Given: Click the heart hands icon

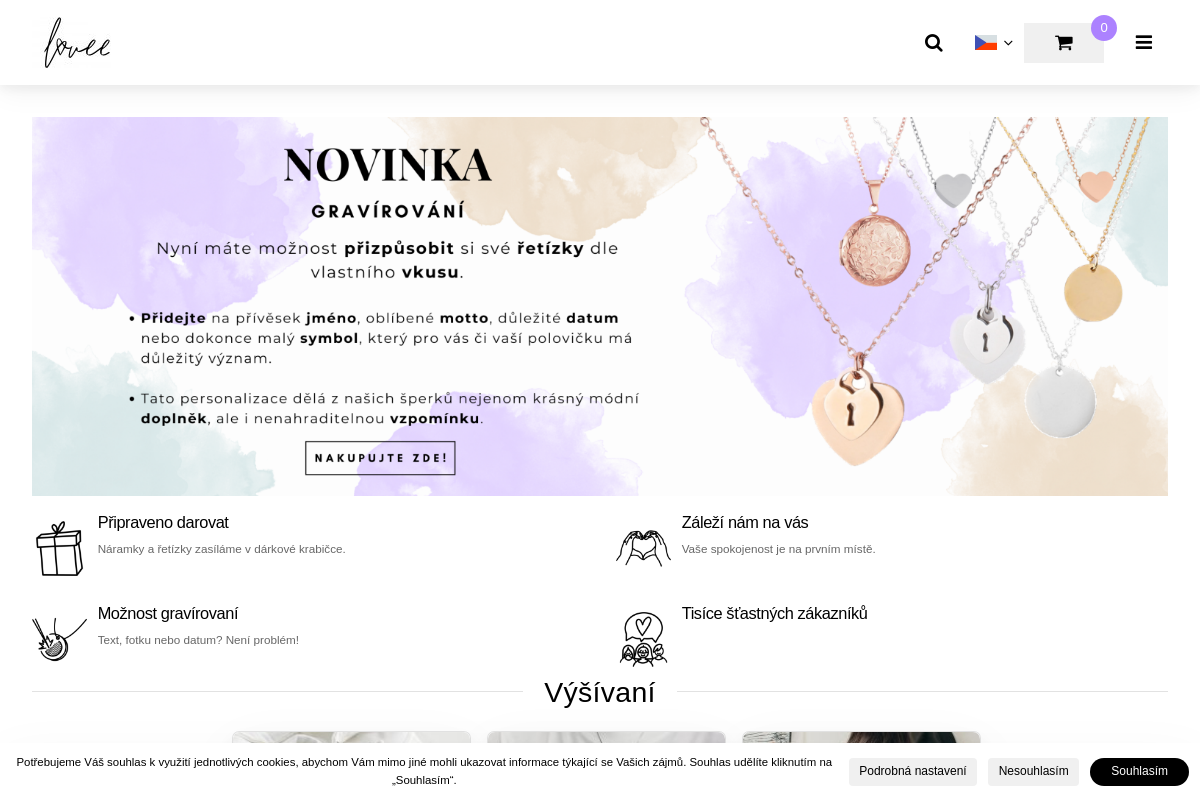Looking at the screenshot, I should tap(643, 547).
